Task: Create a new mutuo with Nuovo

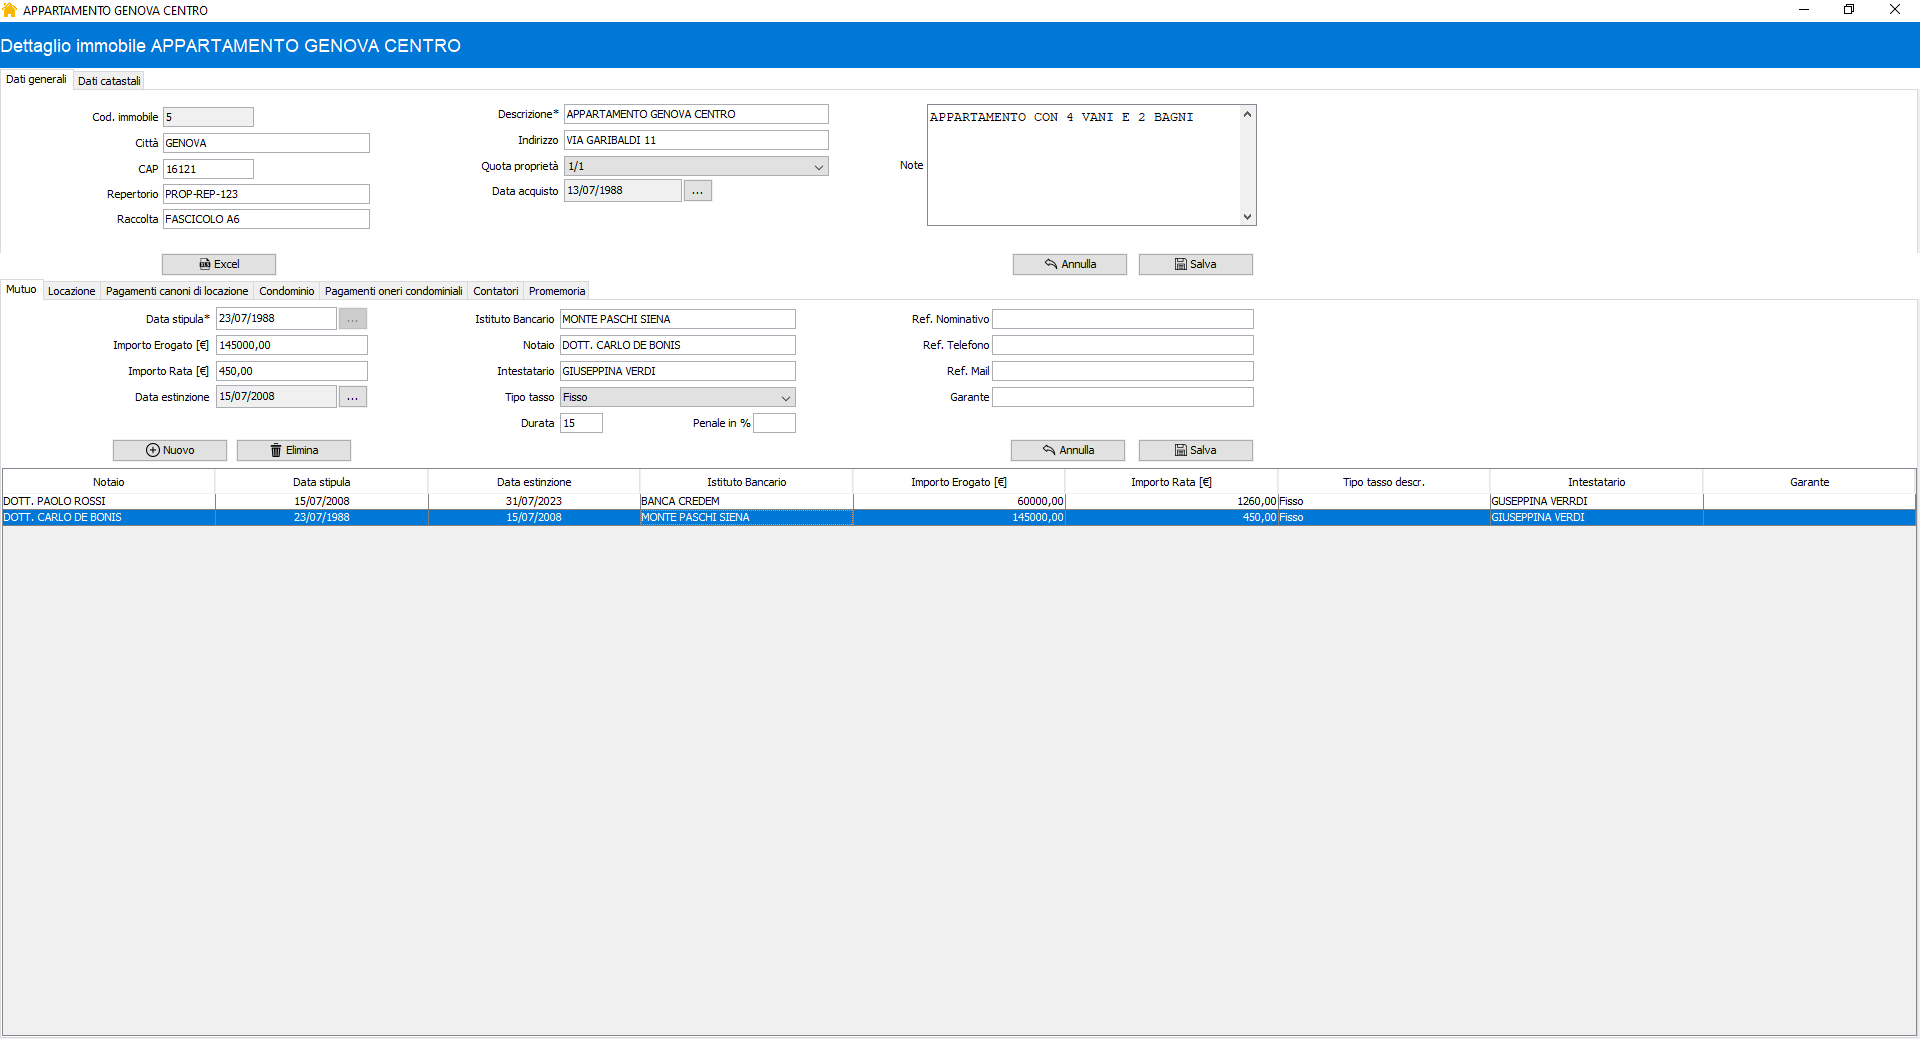Action: [170, 450]
